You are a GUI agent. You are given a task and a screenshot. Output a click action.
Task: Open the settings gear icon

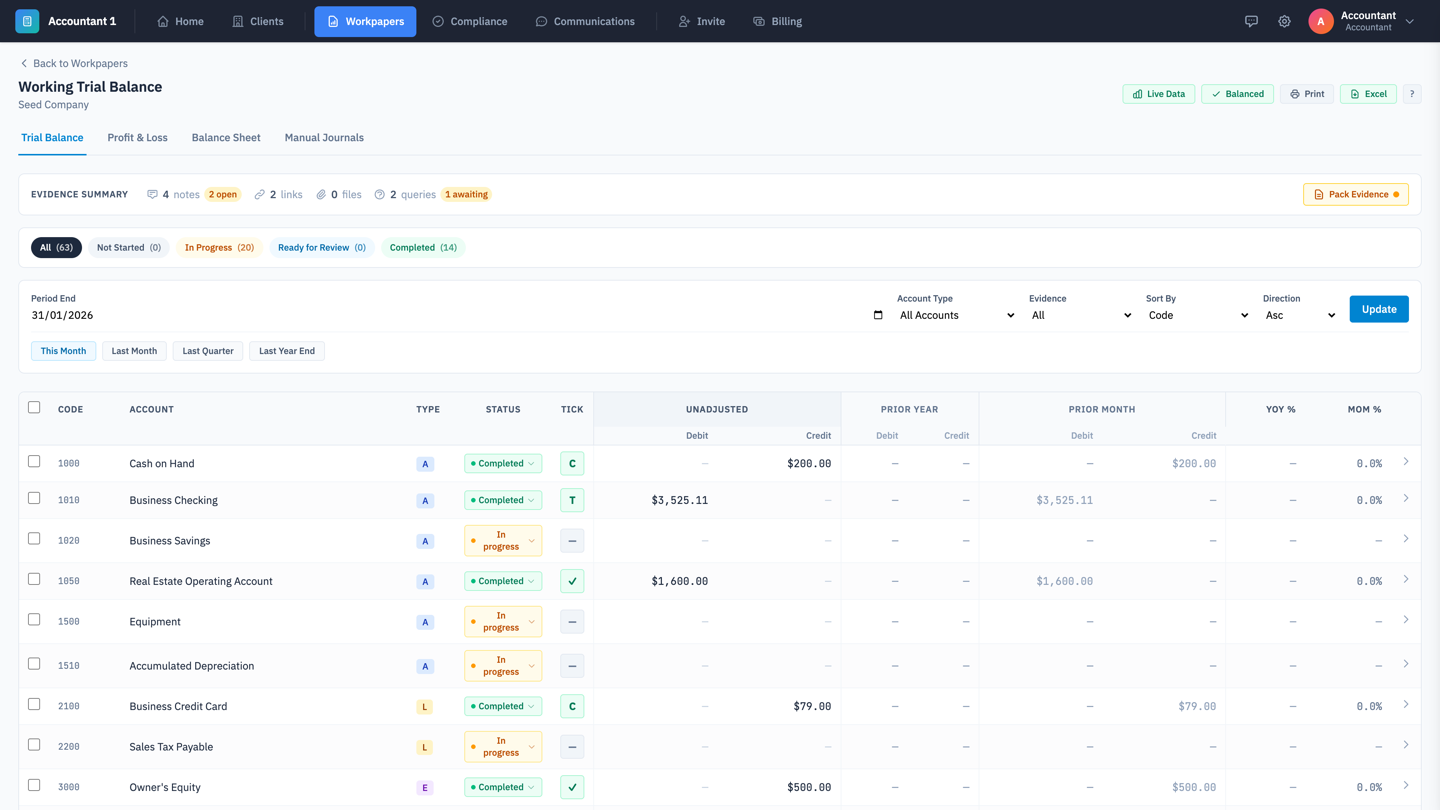(1285, 21)
